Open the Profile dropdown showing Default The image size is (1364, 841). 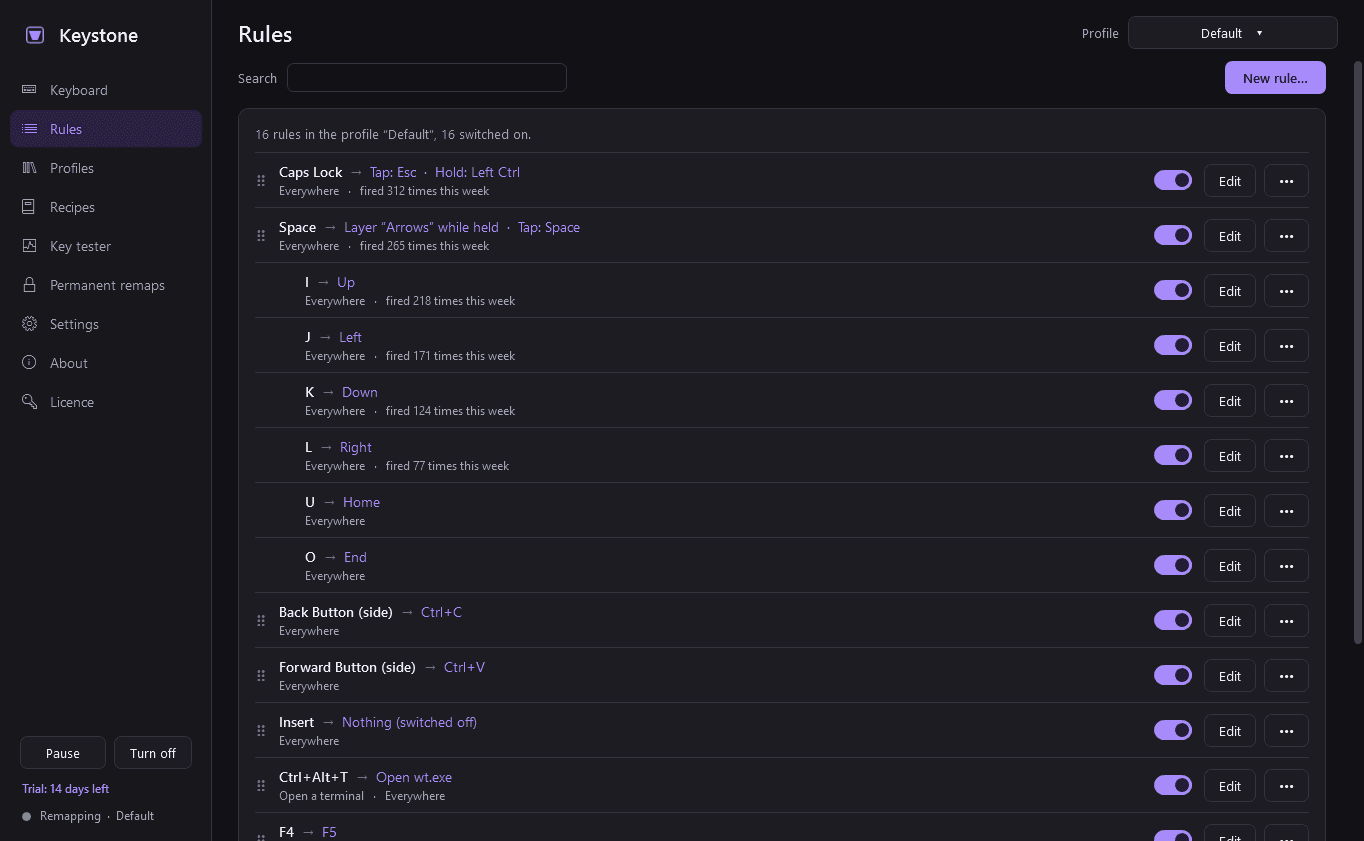coord(1232,33)
